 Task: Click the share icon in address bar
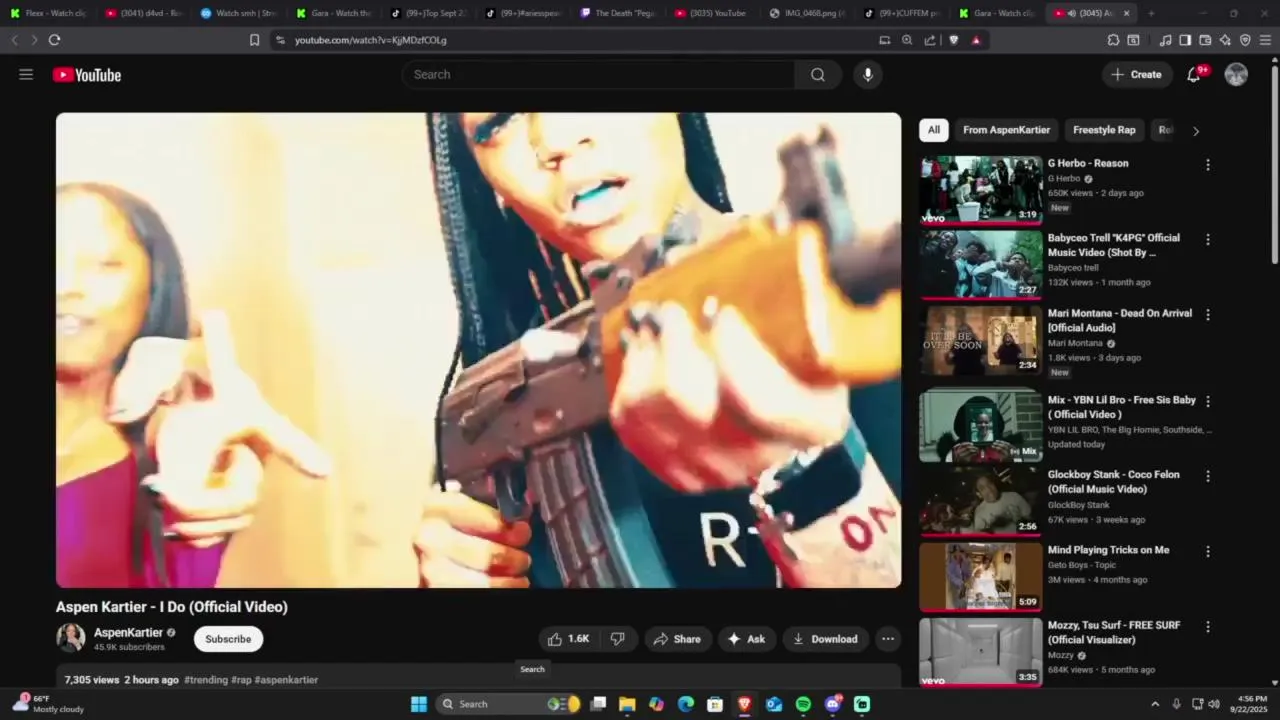pos(930,40)
